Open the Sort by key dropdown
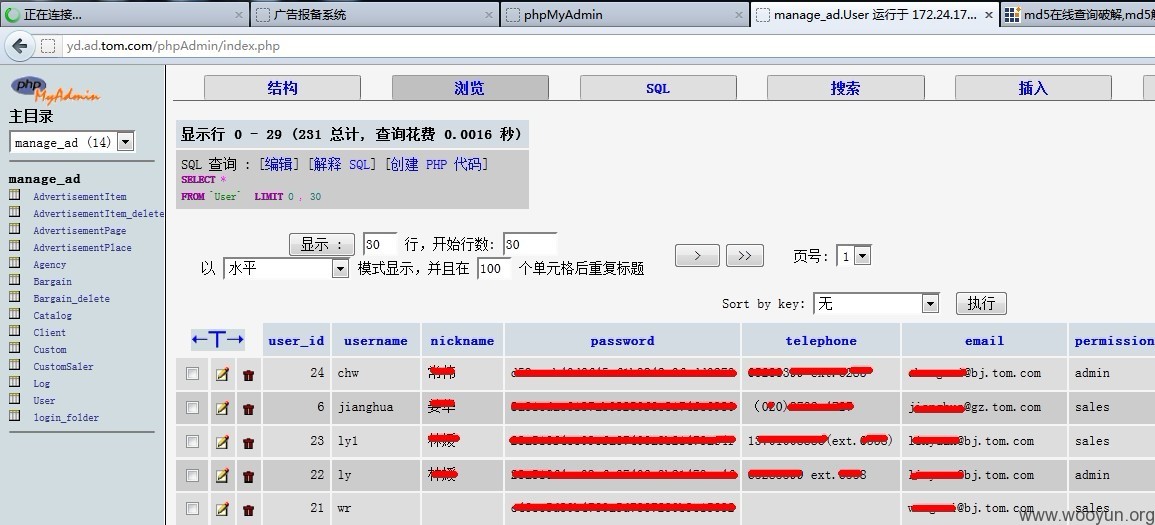This screenshot has width=1155, height=525. pyautogui.click(x=876, y=303)
